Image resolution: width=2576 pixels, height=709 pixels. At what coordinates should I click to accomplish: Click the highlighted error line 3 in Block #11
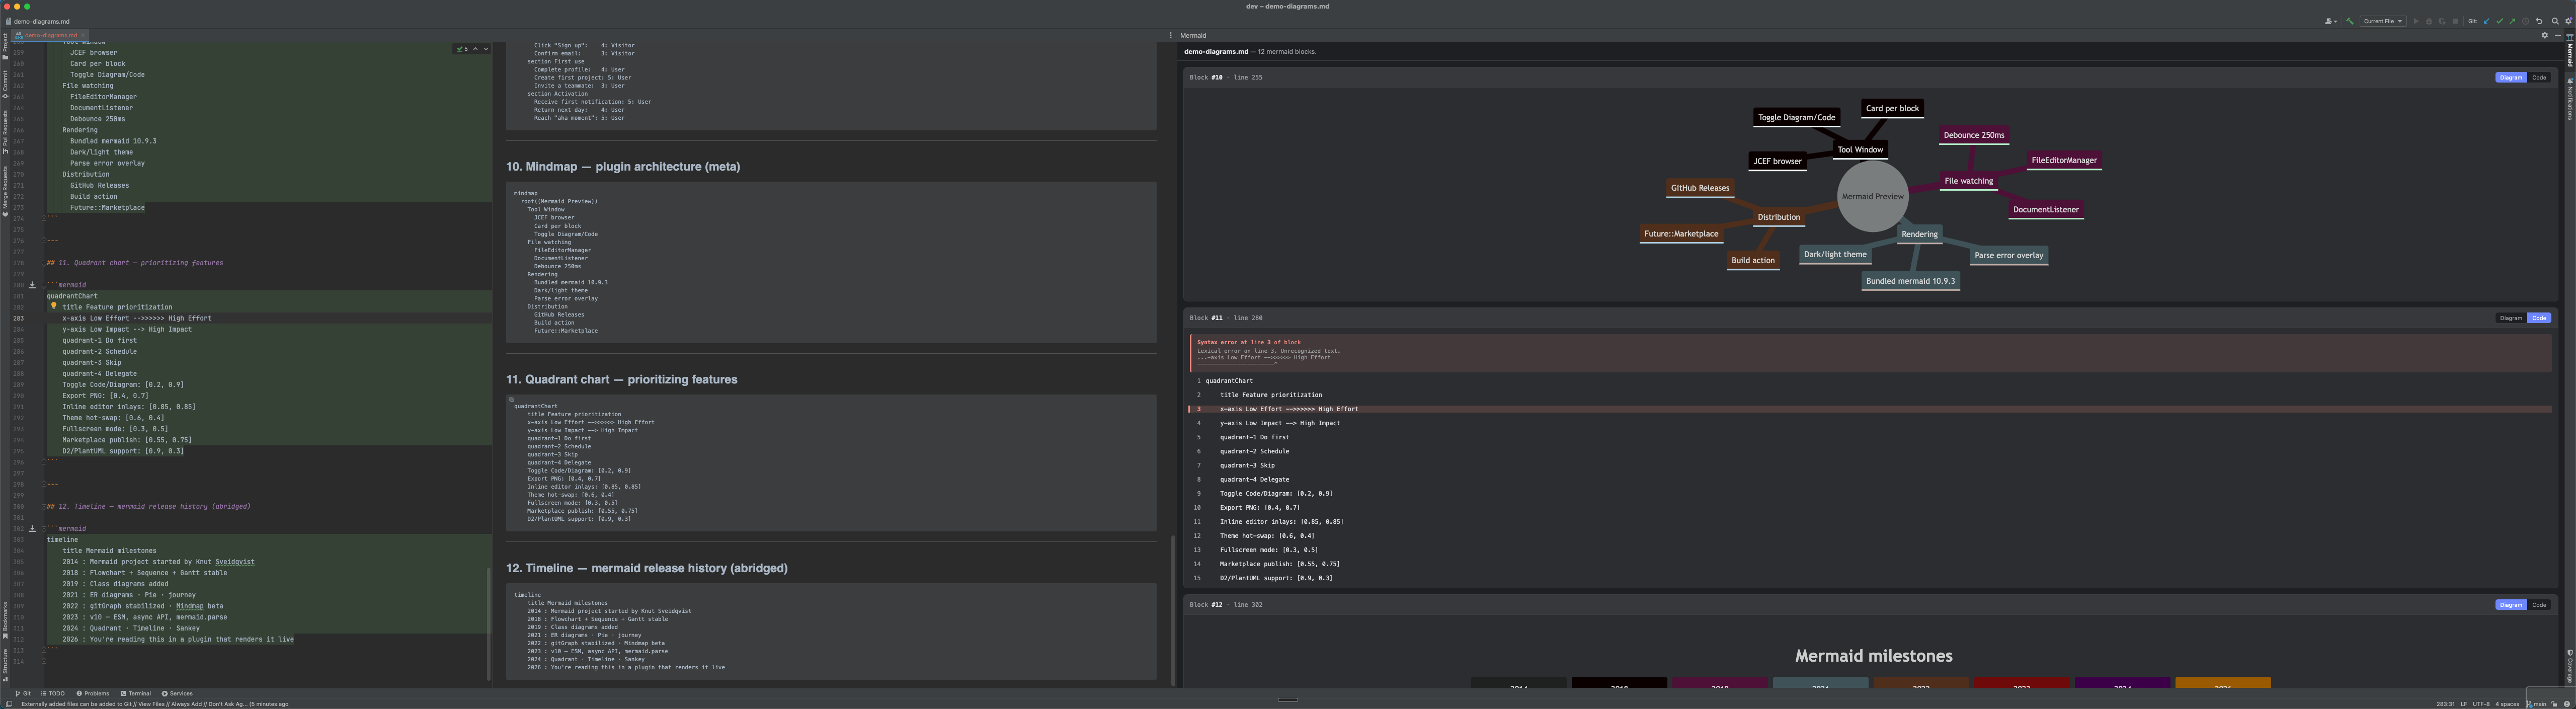click(x=1869, y=409)
